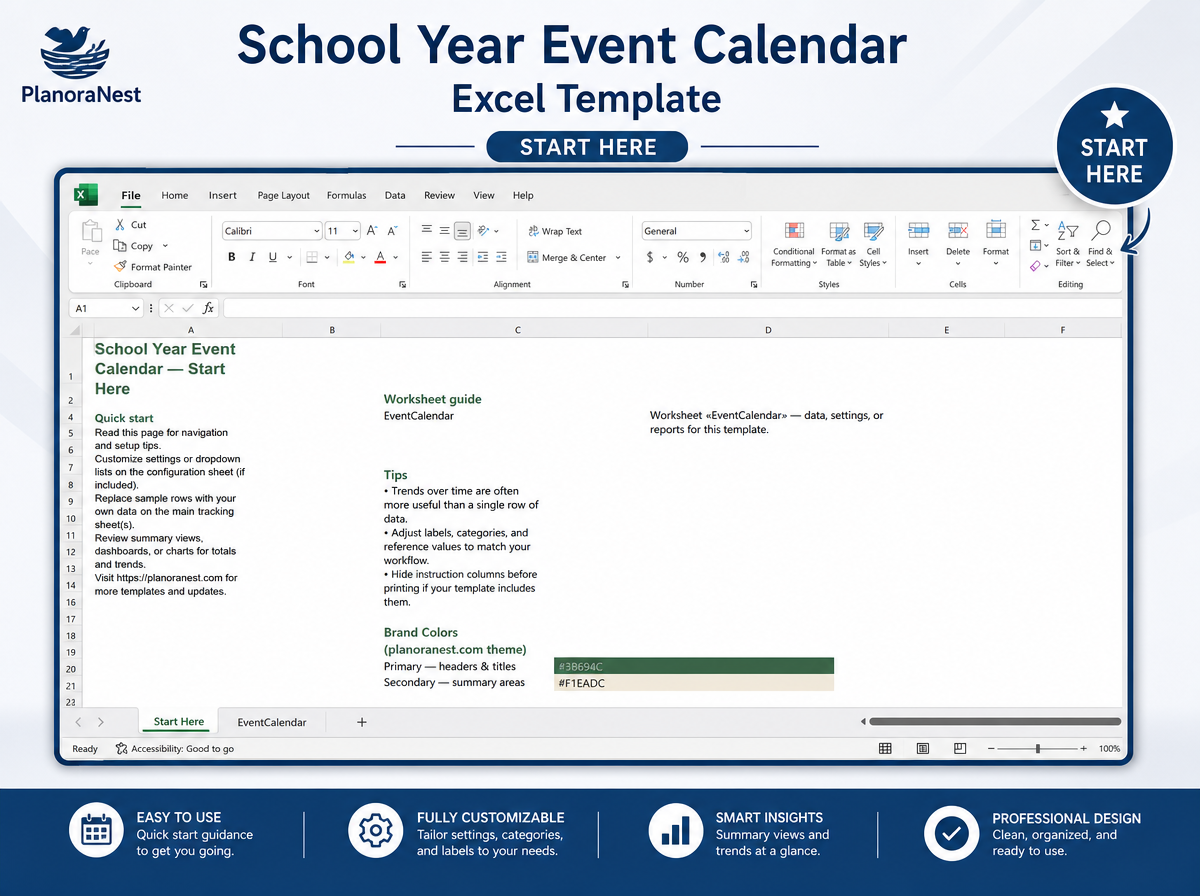Toggle align left in Alignment group
Viewport: 1200px width, 896px height.
[427, 257]
